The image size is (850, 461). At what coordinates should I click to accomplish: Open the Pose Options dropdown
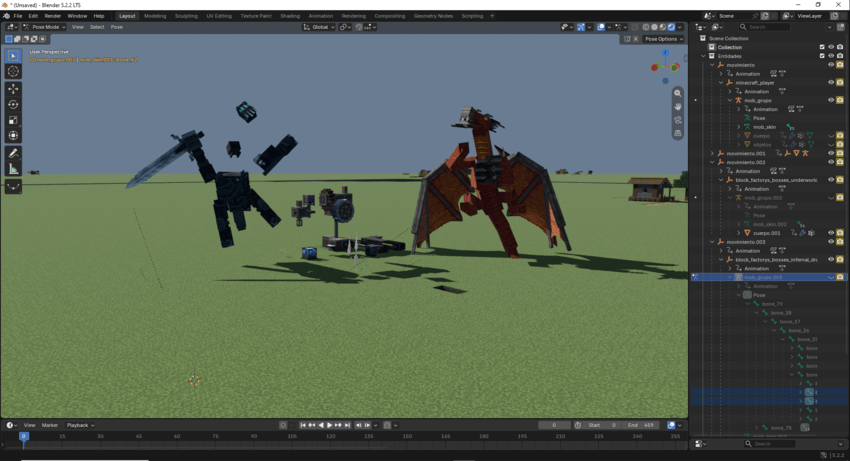click(664, 39)
